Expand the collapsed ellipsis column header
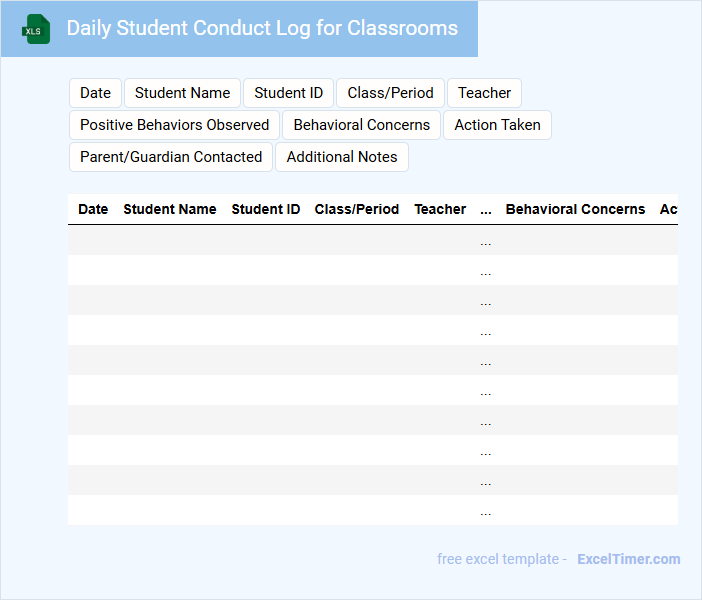702x600 pixels. point(486,210)
